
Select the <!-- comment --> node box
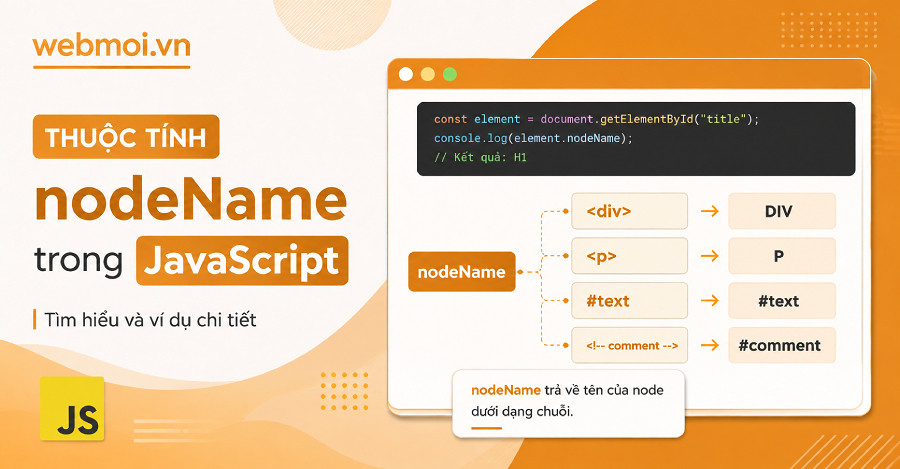[x=630, y=346]
